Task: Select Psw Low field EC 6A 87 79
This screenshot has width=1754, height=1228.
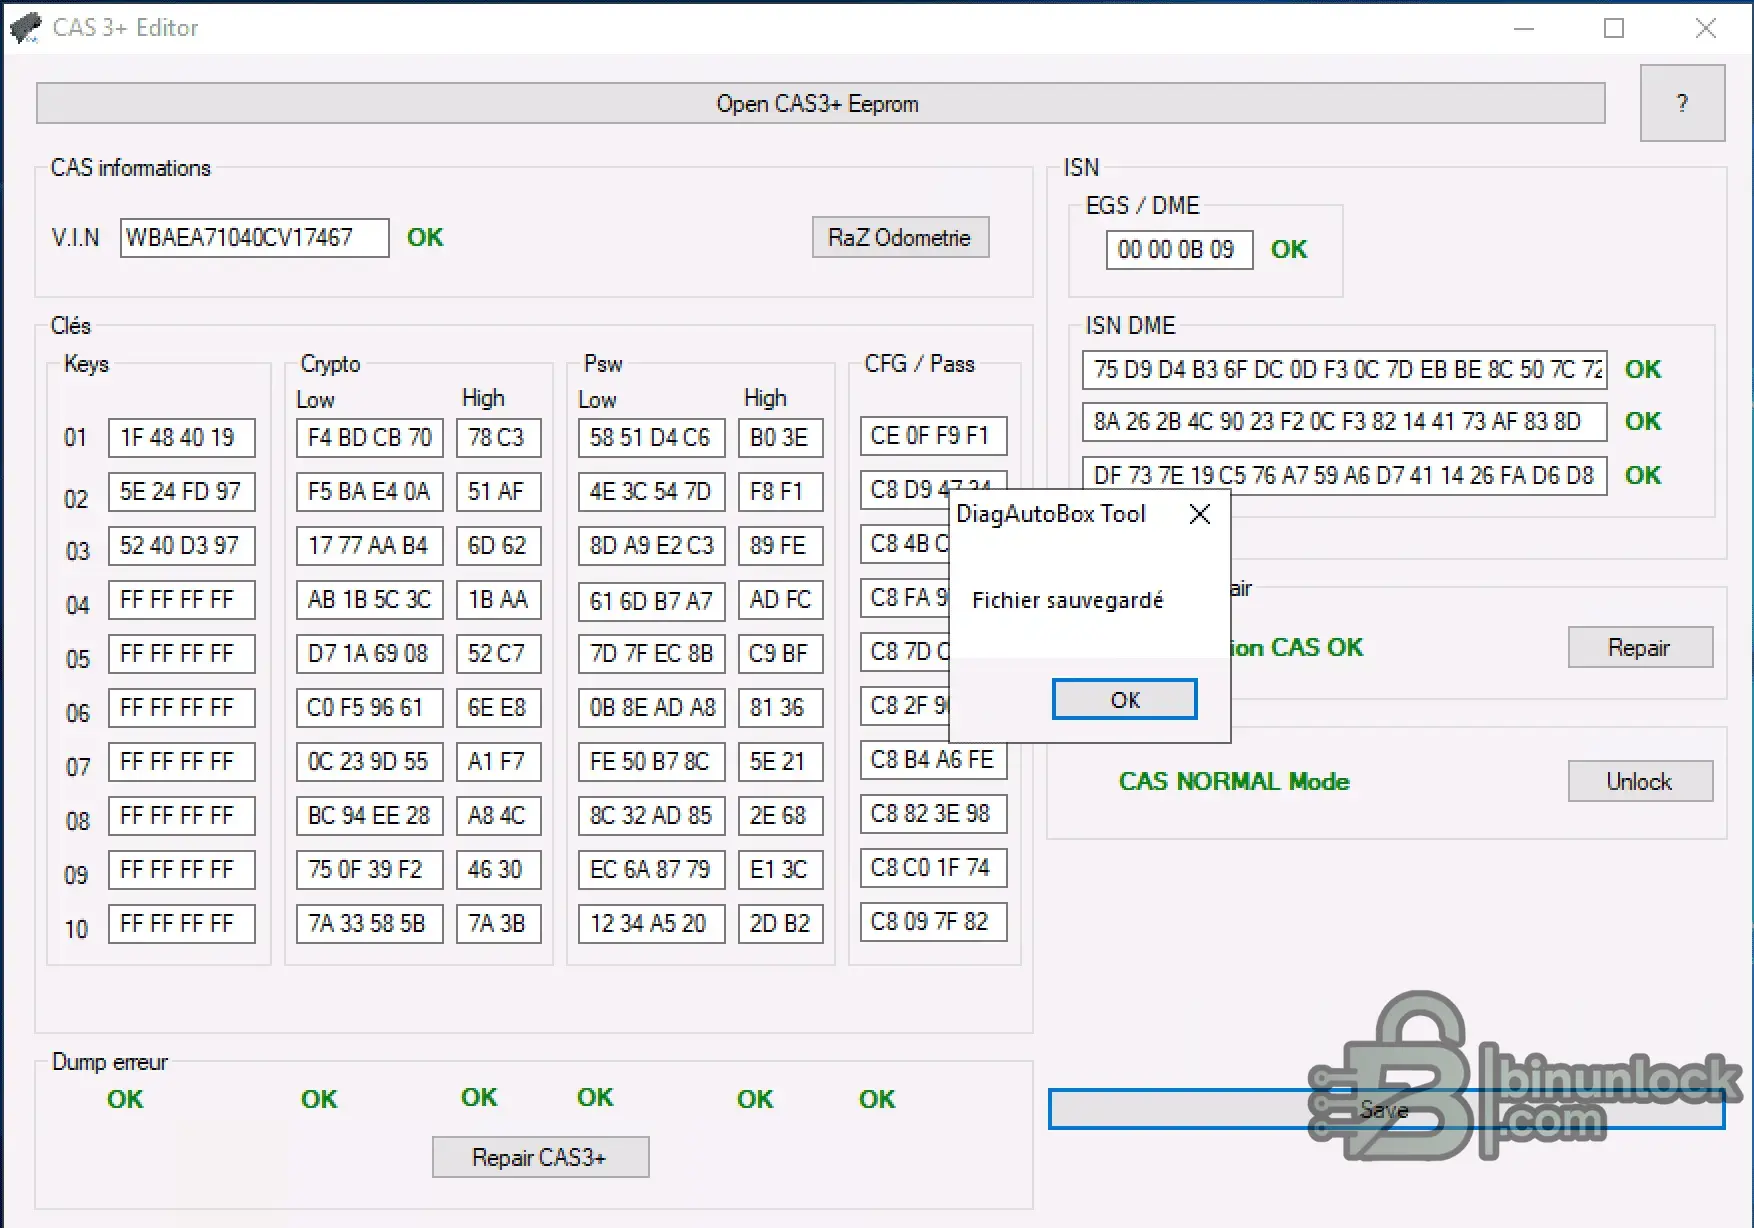Action: point(651,870)
